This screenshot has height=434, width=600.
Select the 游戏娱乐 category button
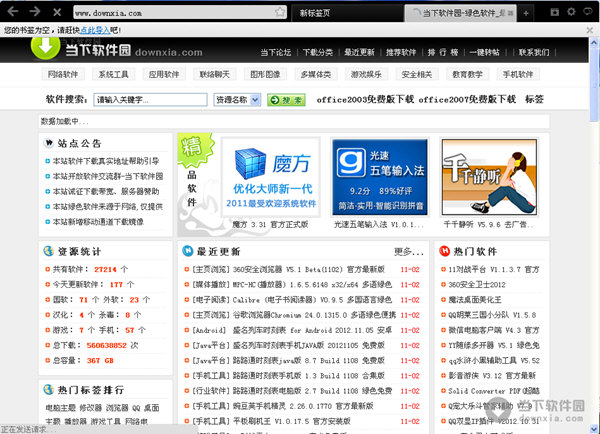[366, 74]
